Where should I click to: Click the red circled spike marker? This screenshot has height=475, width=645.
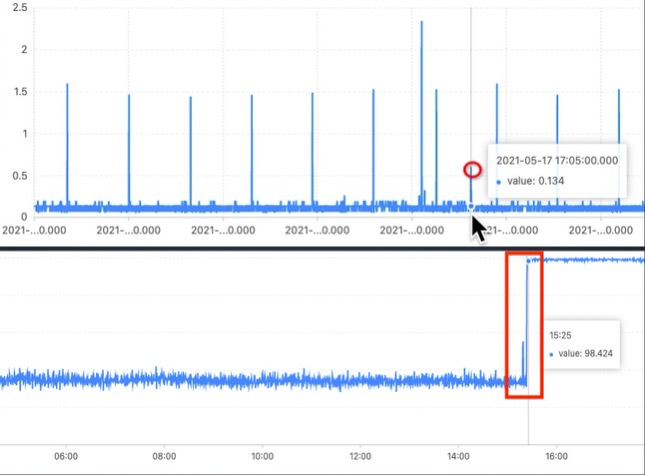point(472,169)
